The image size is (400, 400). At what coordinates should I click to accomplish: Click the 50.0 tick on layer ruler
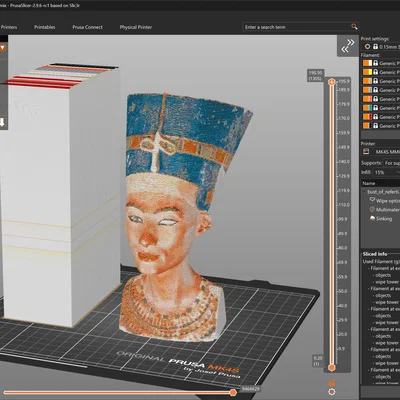343,291
